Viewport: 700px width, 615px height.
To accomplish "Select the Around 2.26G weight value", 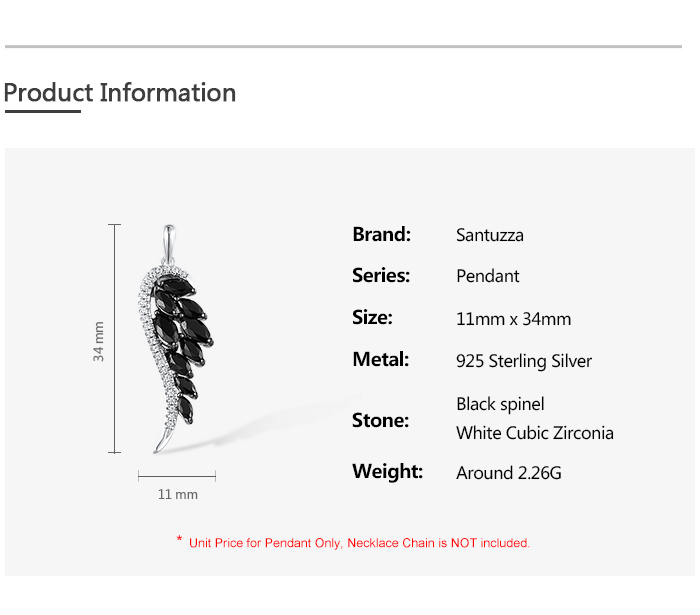I will 508,473.
